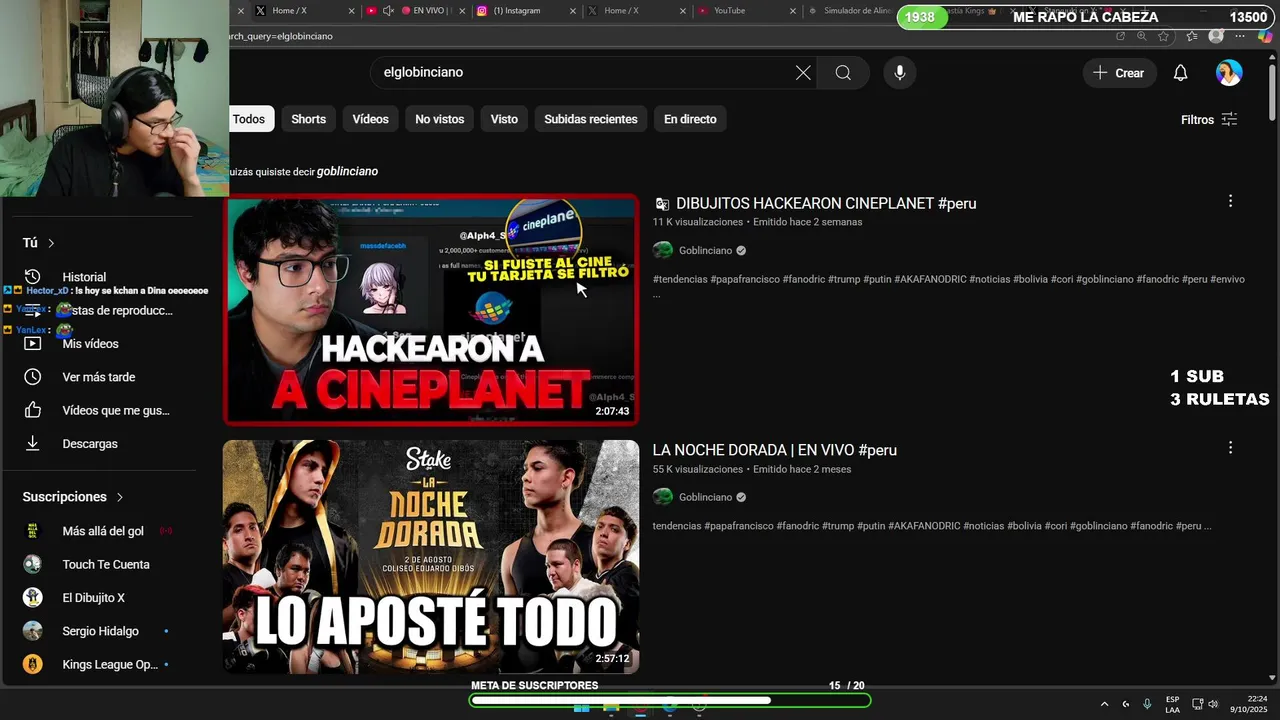The height and width of the screenshot is (720, 1280).
Task: Show hidden system tray icons chevron
Action: coord(1104,704)
